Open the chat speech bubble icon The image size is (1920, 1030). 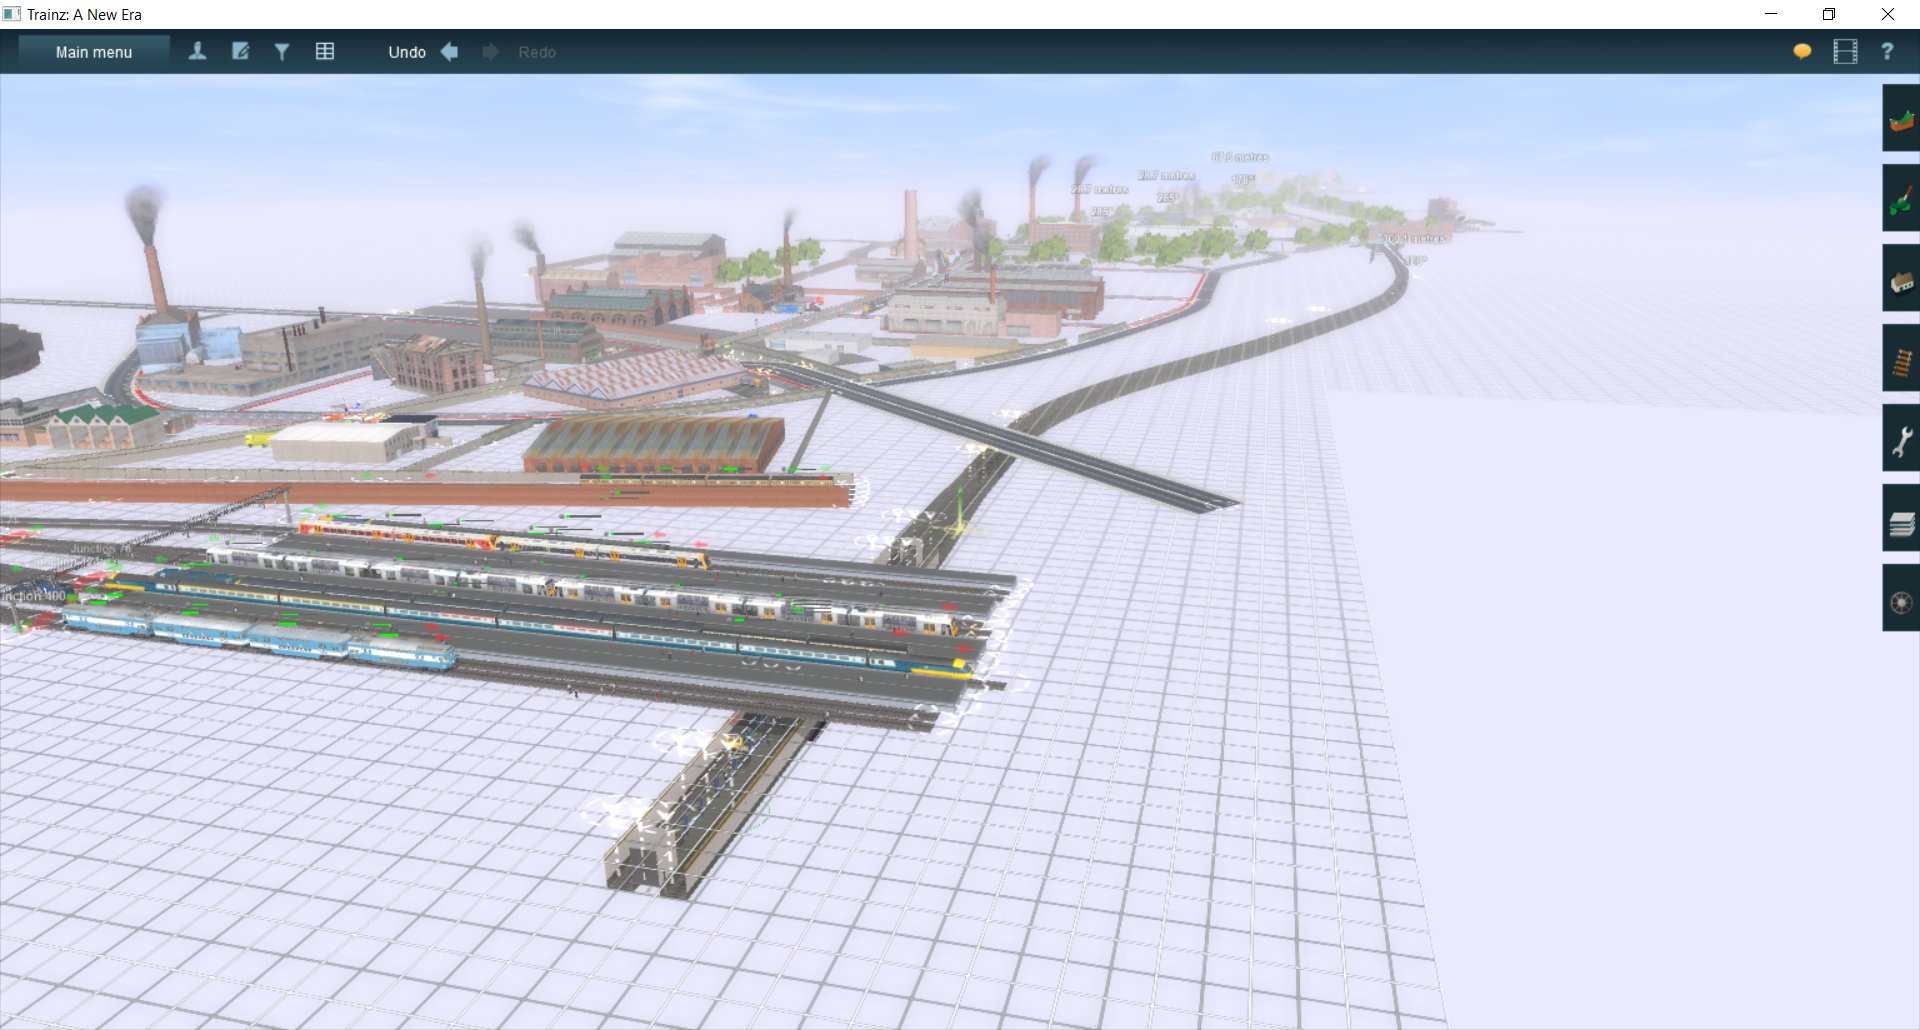point(1802,51)
